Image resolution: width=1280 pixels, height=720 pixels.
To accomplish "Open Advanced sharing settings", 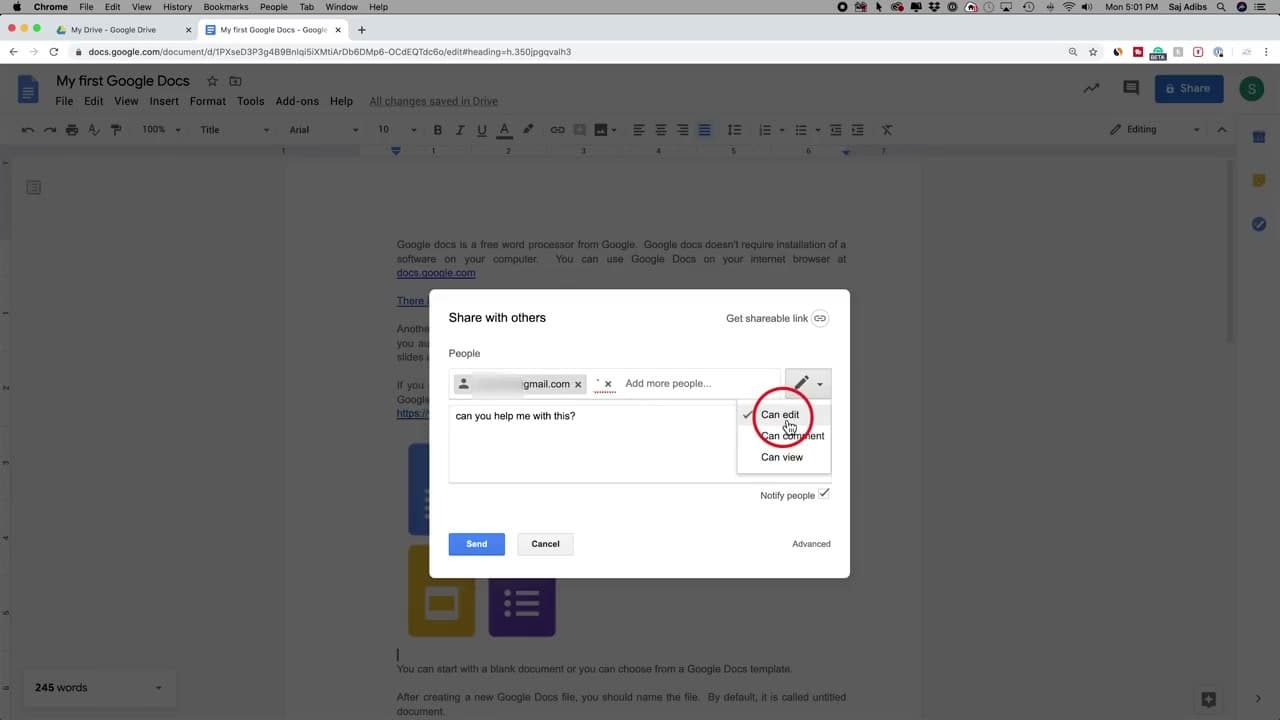I will pos(811,544).
